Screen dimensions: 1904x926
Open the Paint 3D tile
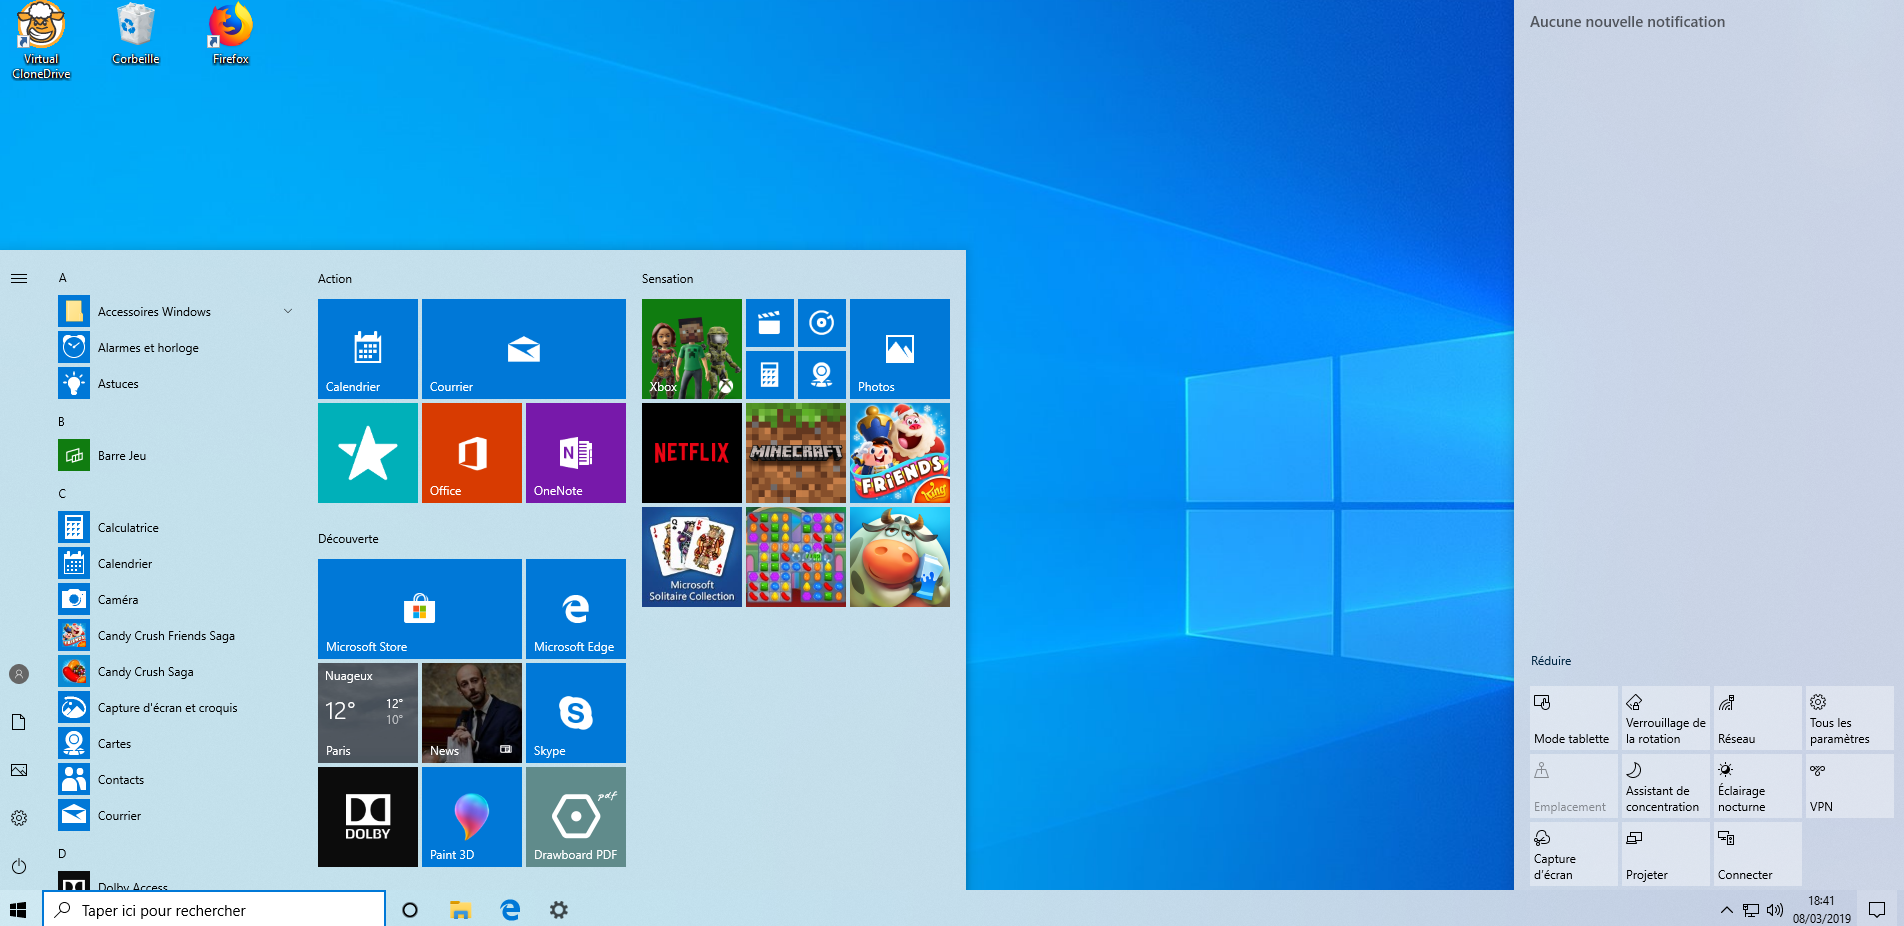[x=471, y=817]
